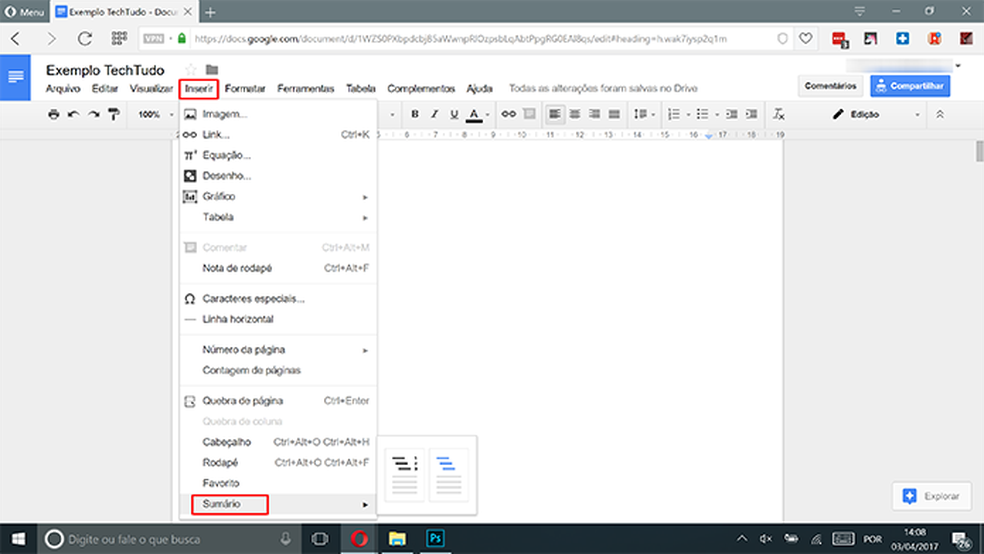Center align the text
The image size is (984, 554).
pos(575,114)
